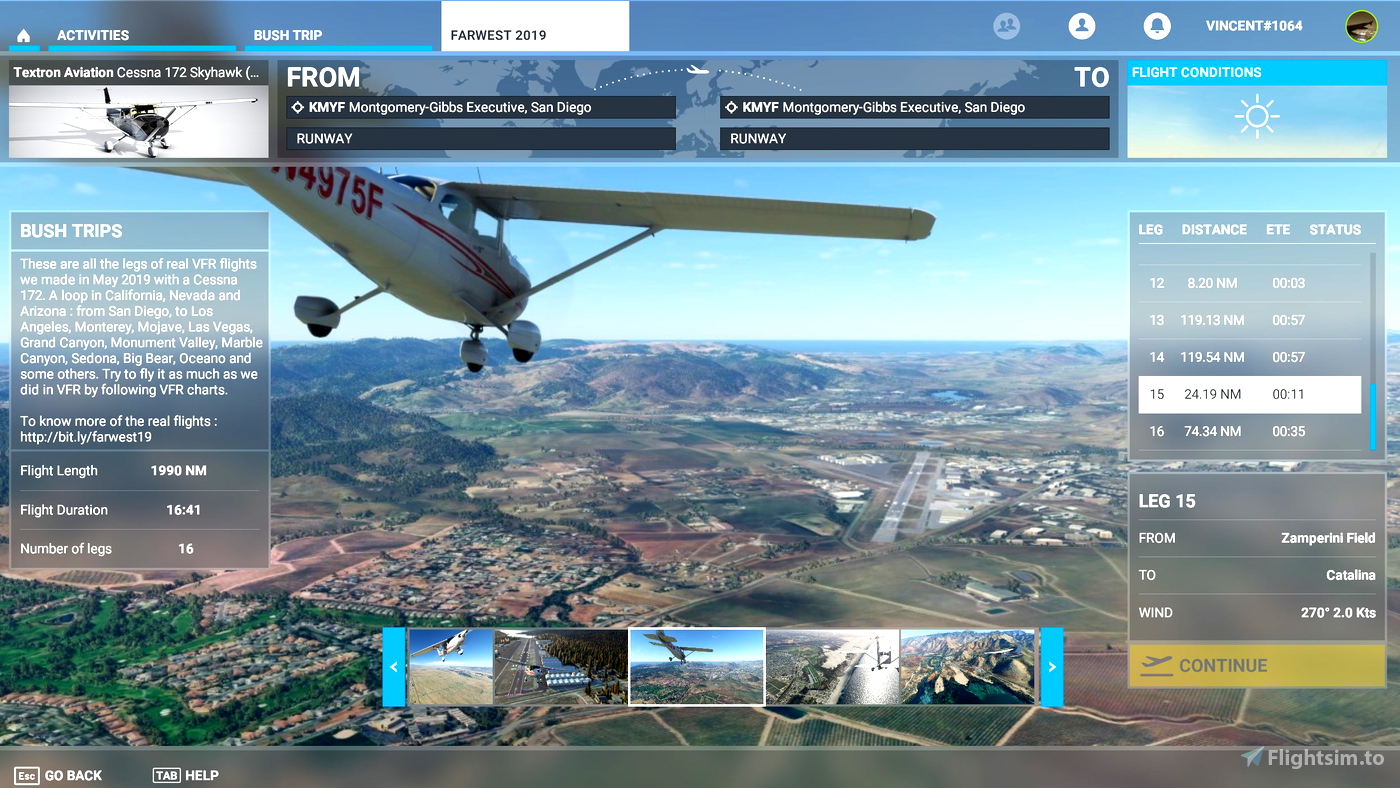The height and width of the screenshot is (788, 1400).
Task: Click the Cessna 172 Skyhawk aircraft picture
Action: tap(139, 121)
